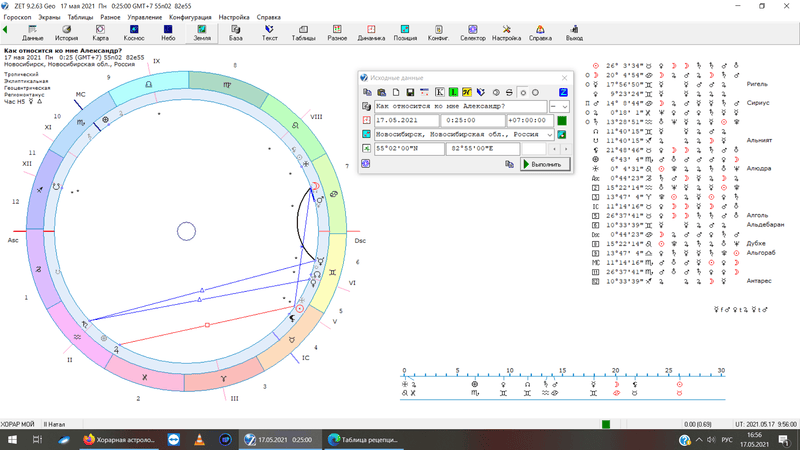This screenshot has height=450, width=800.
Task: Open the База database toolbar icon
Action: (x=236, y=34)
